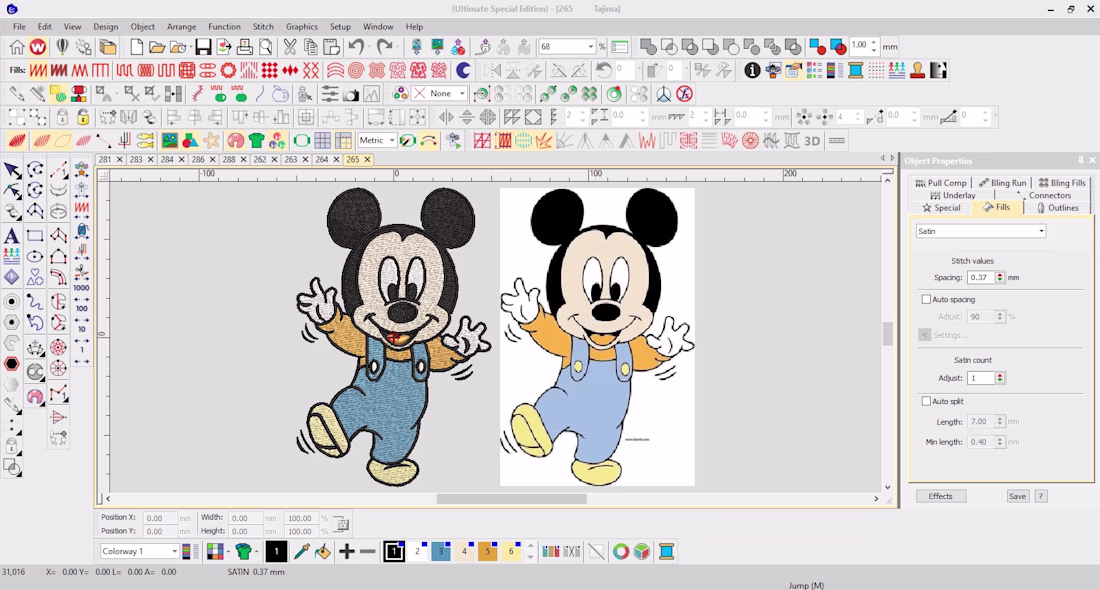1100x590 pixels.
Task: Enable the Auto spacing checkbox
Action: point(926,300)
